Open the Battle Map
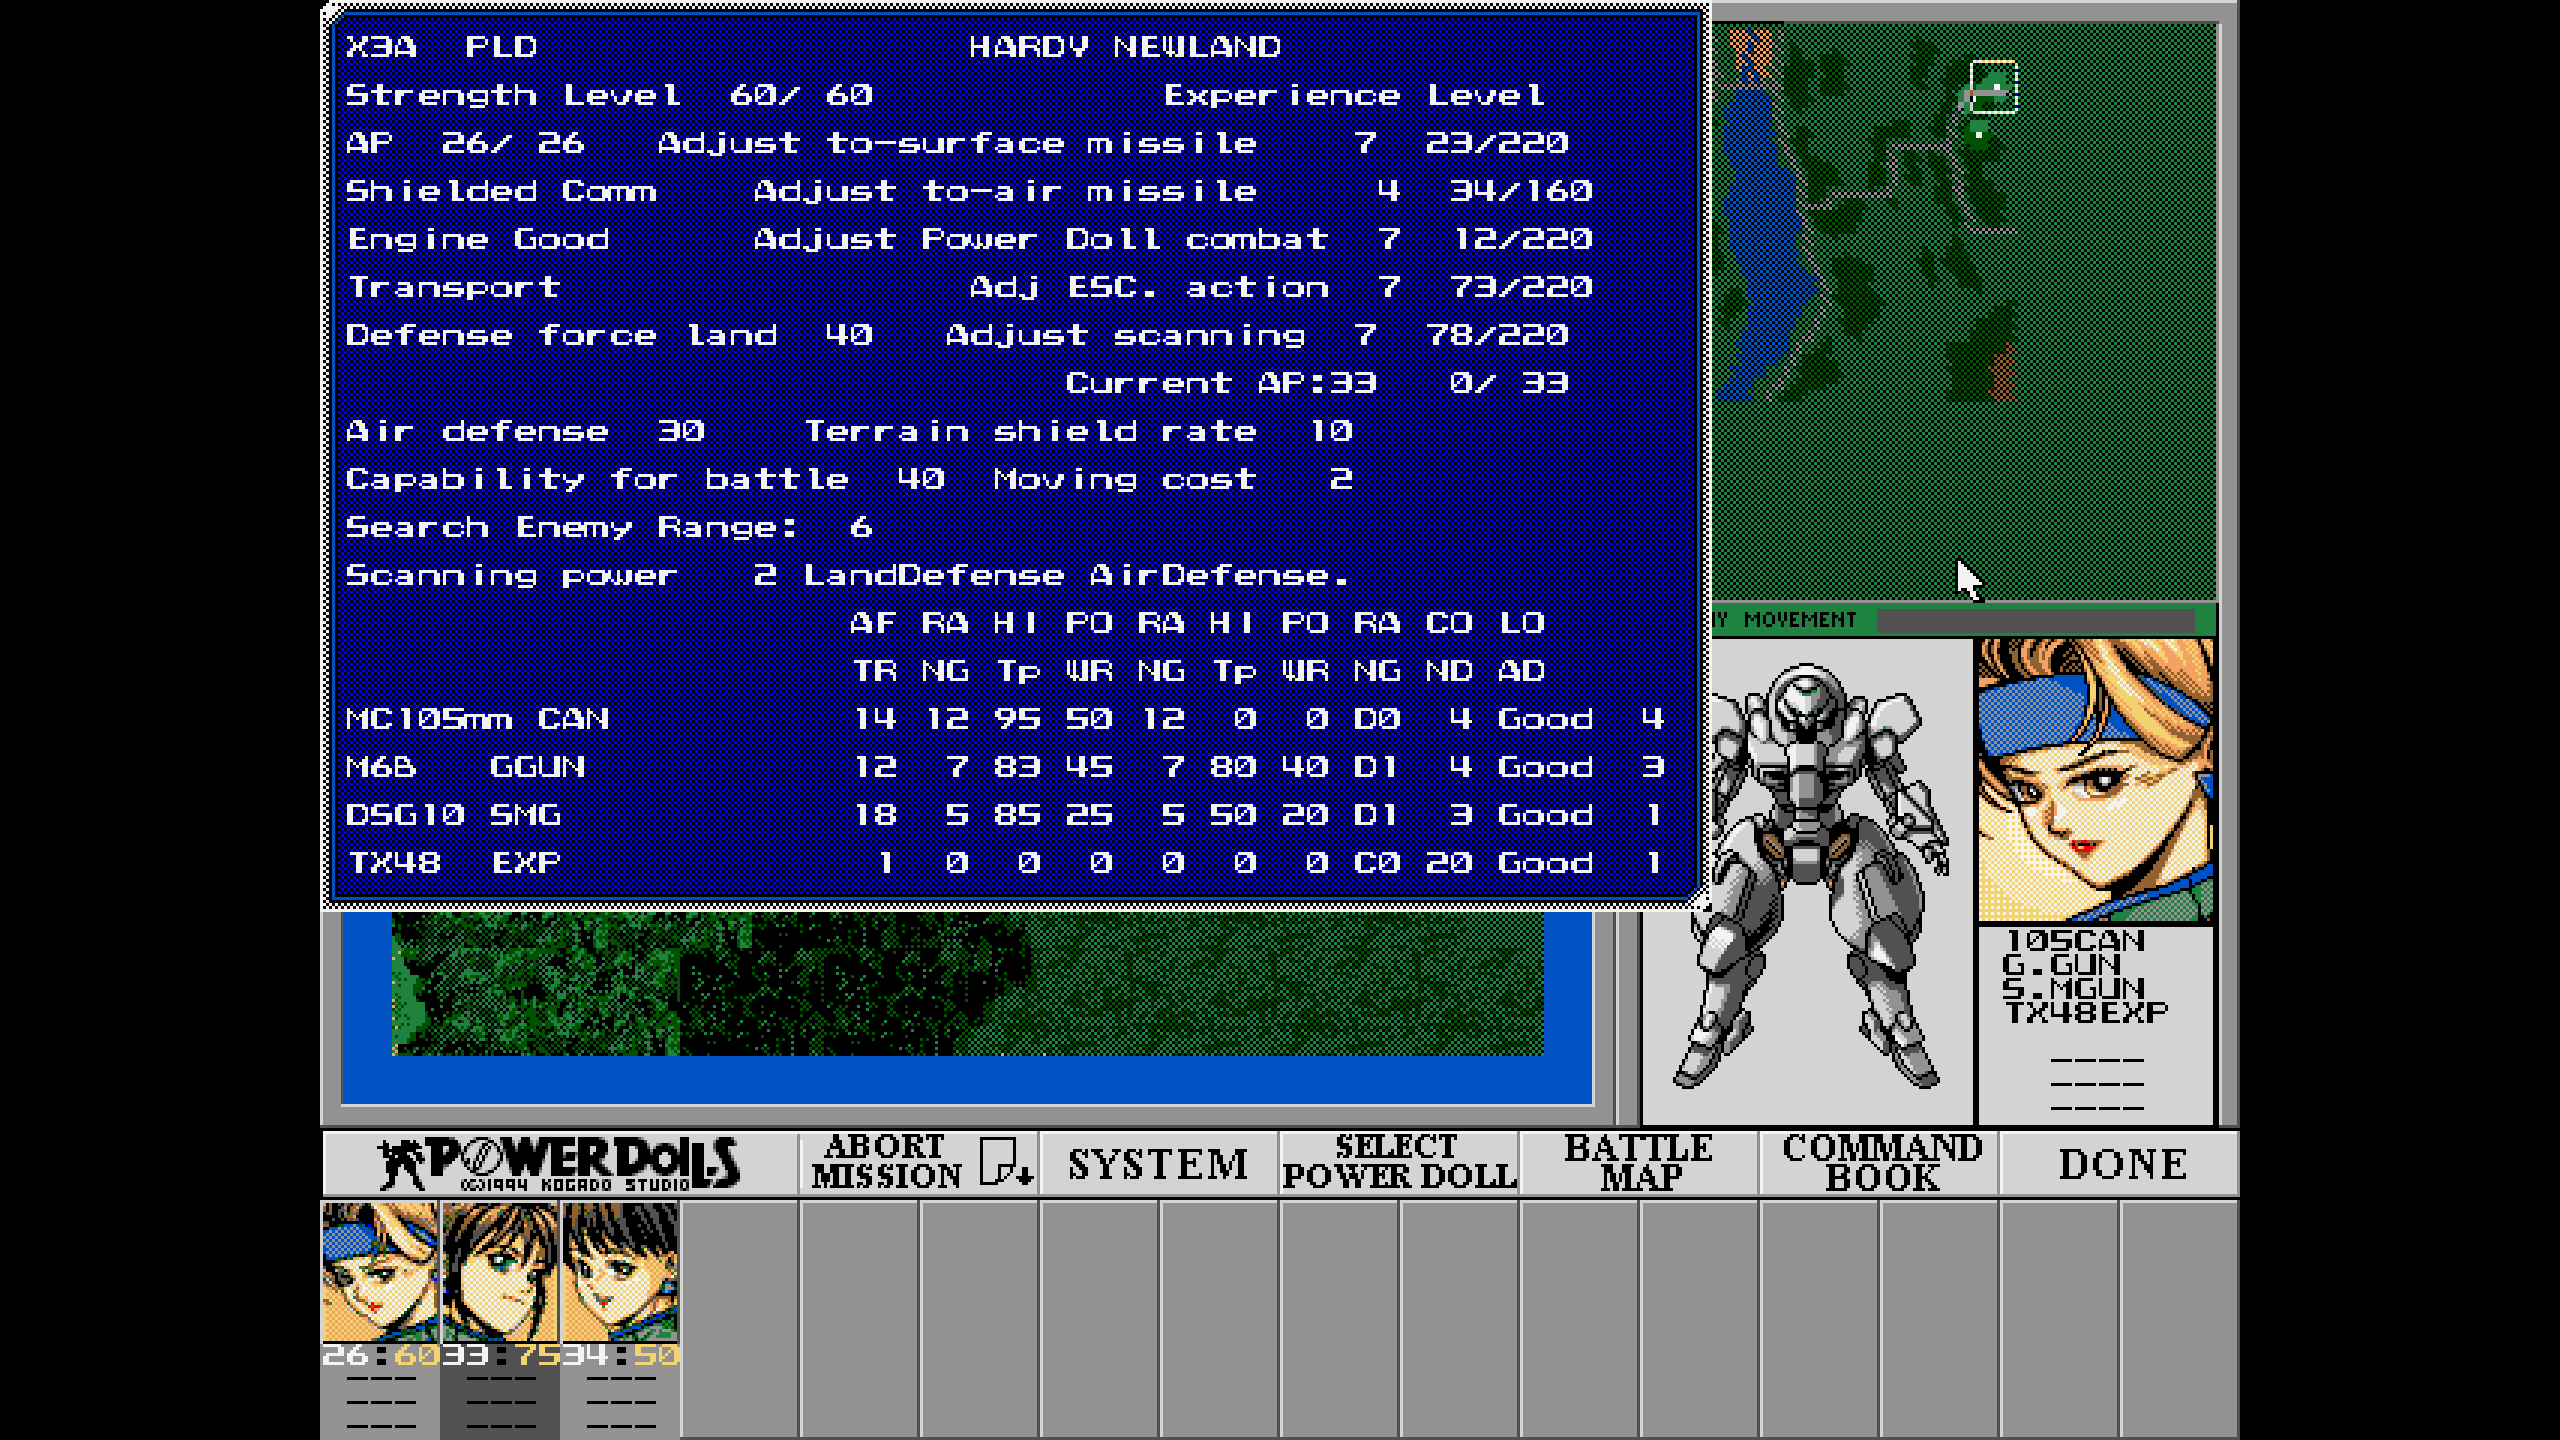 1639,1163
